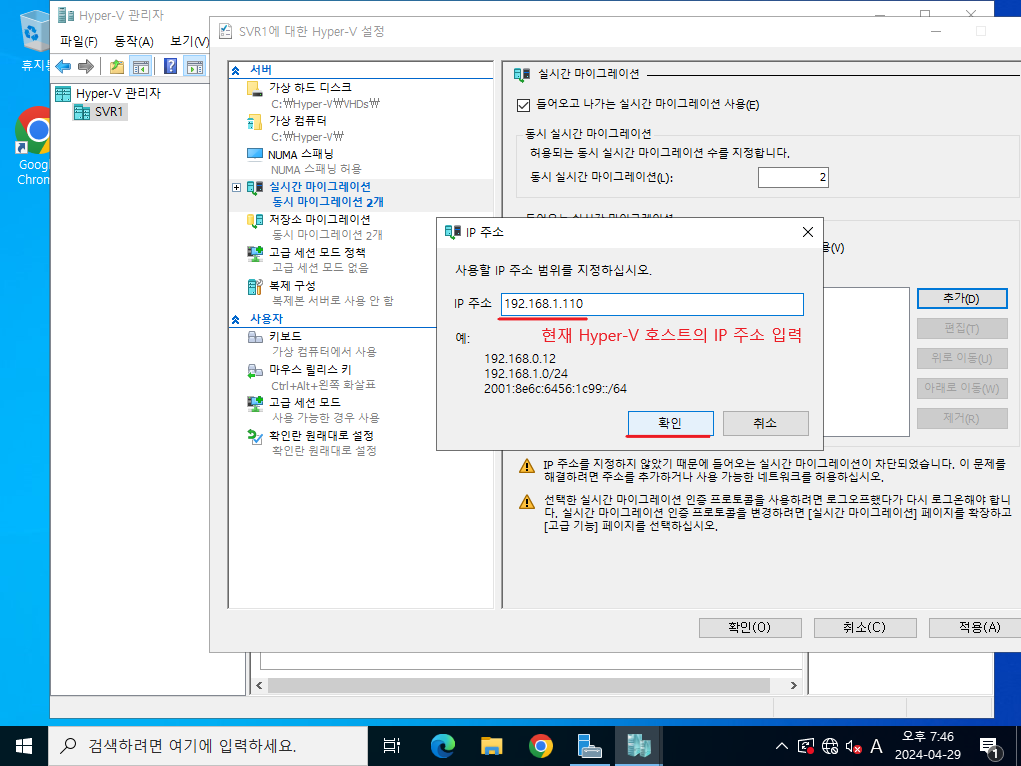1021x766 pixels.
Task: Open Microsoft Edge from the taskbar
Action: [x=443, y=746]
